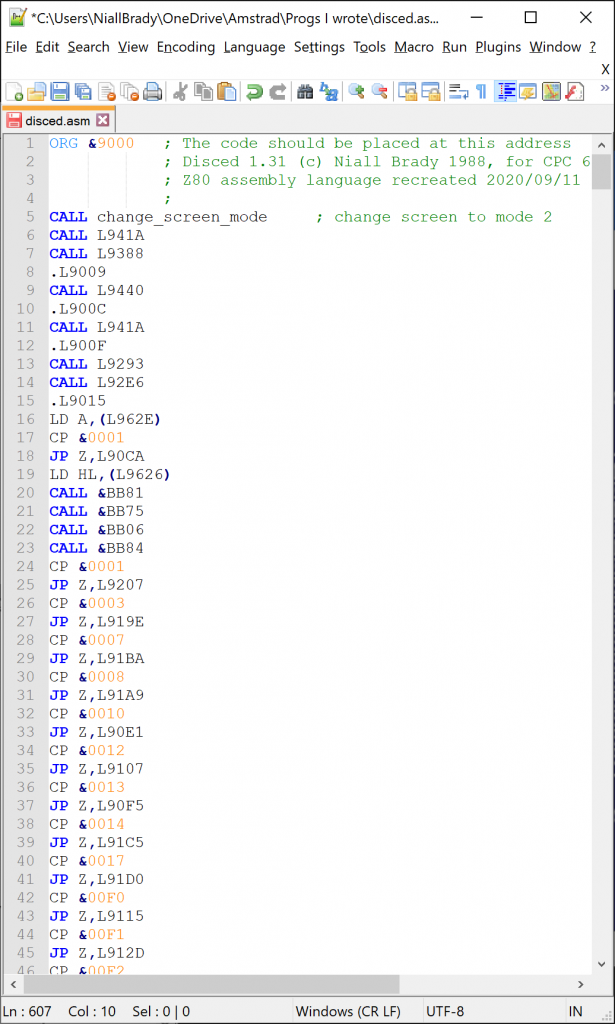Click line 1 'ORG &9000' code

click(91, 143)
